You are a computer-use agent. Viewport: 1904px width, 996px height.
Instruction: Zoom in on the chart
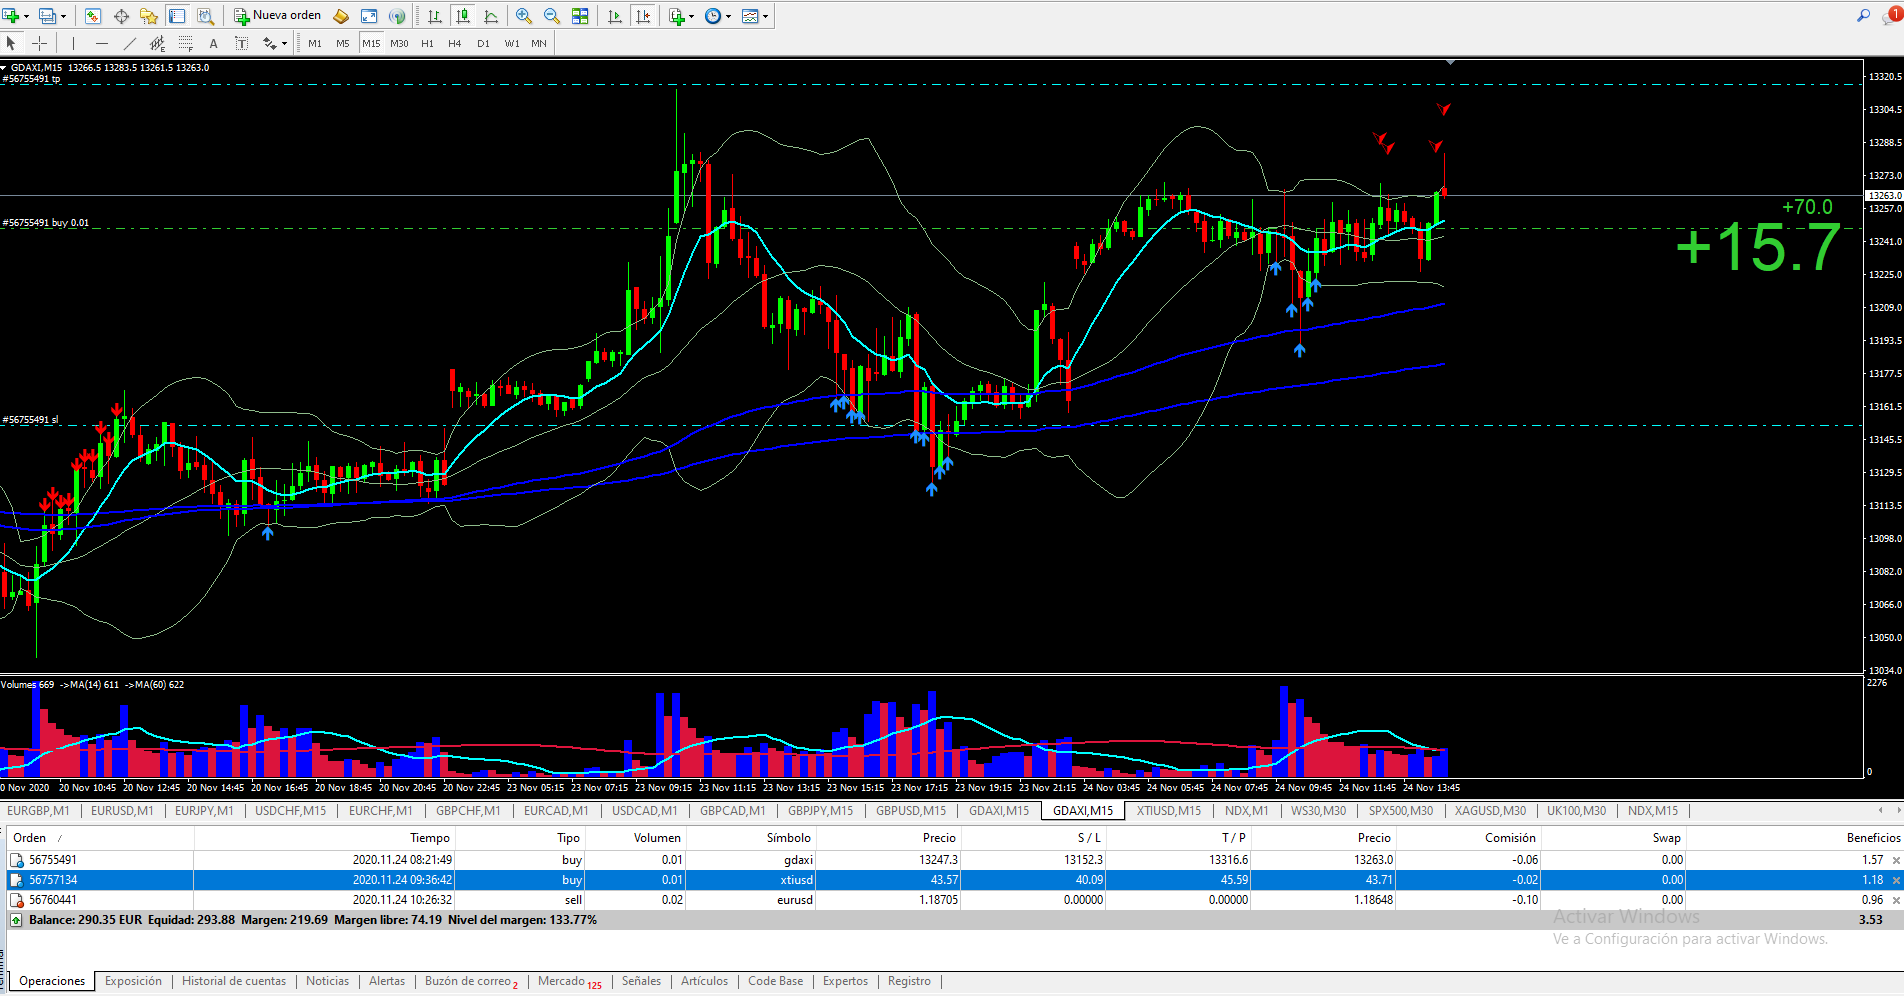click(524, 16)
